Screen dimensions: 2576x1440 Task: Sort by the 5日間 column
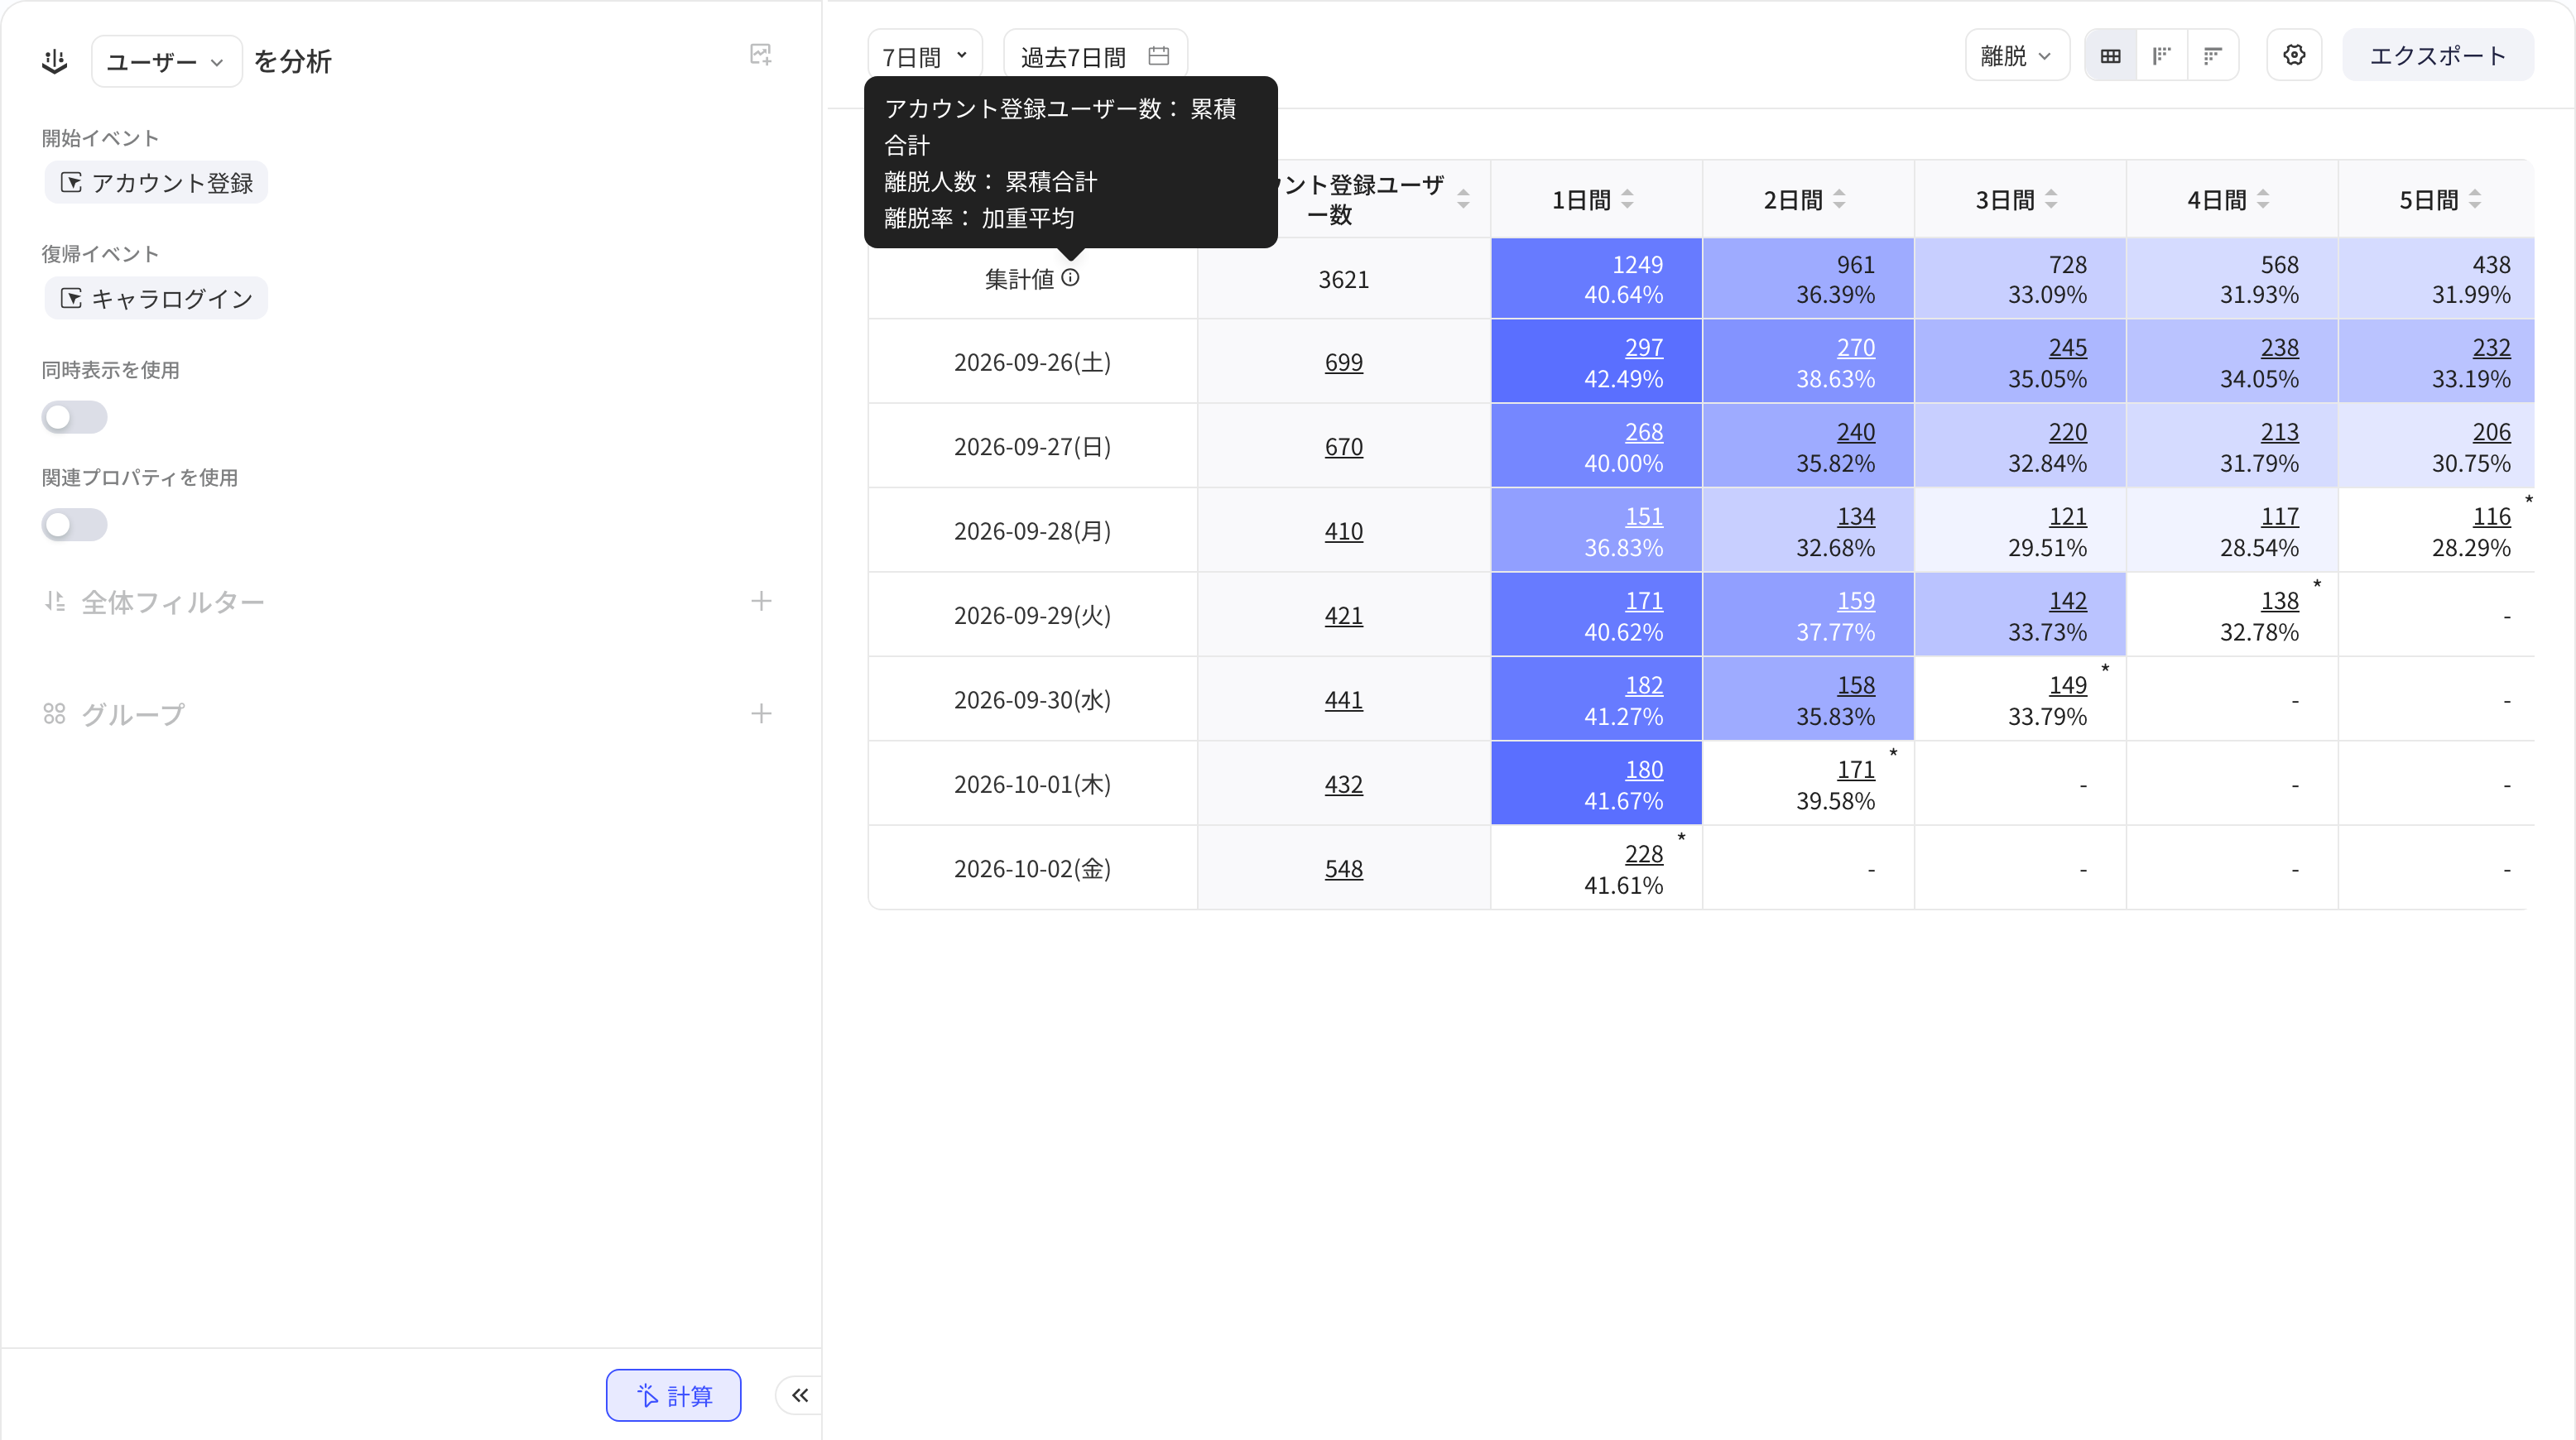2476,200
